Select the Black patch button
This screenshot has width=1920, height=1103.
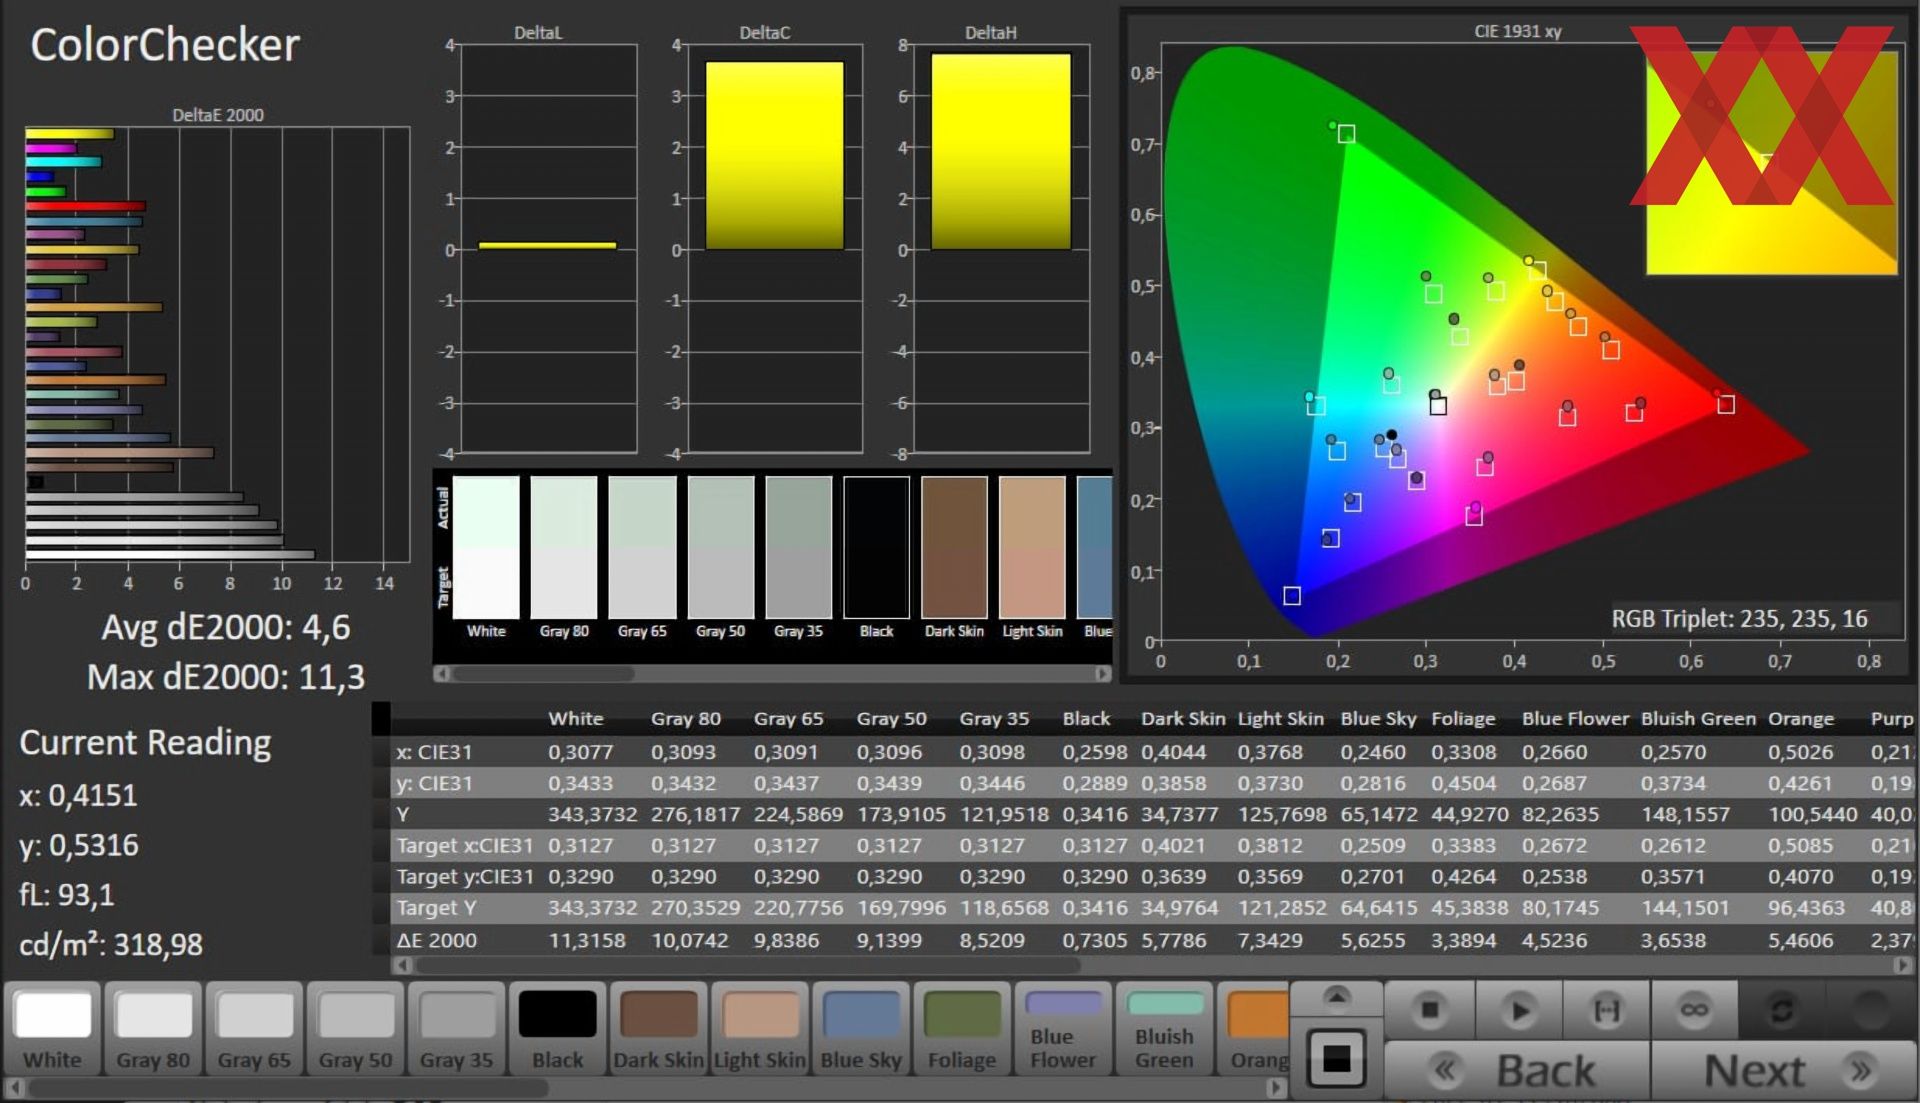click(557, 1029)
